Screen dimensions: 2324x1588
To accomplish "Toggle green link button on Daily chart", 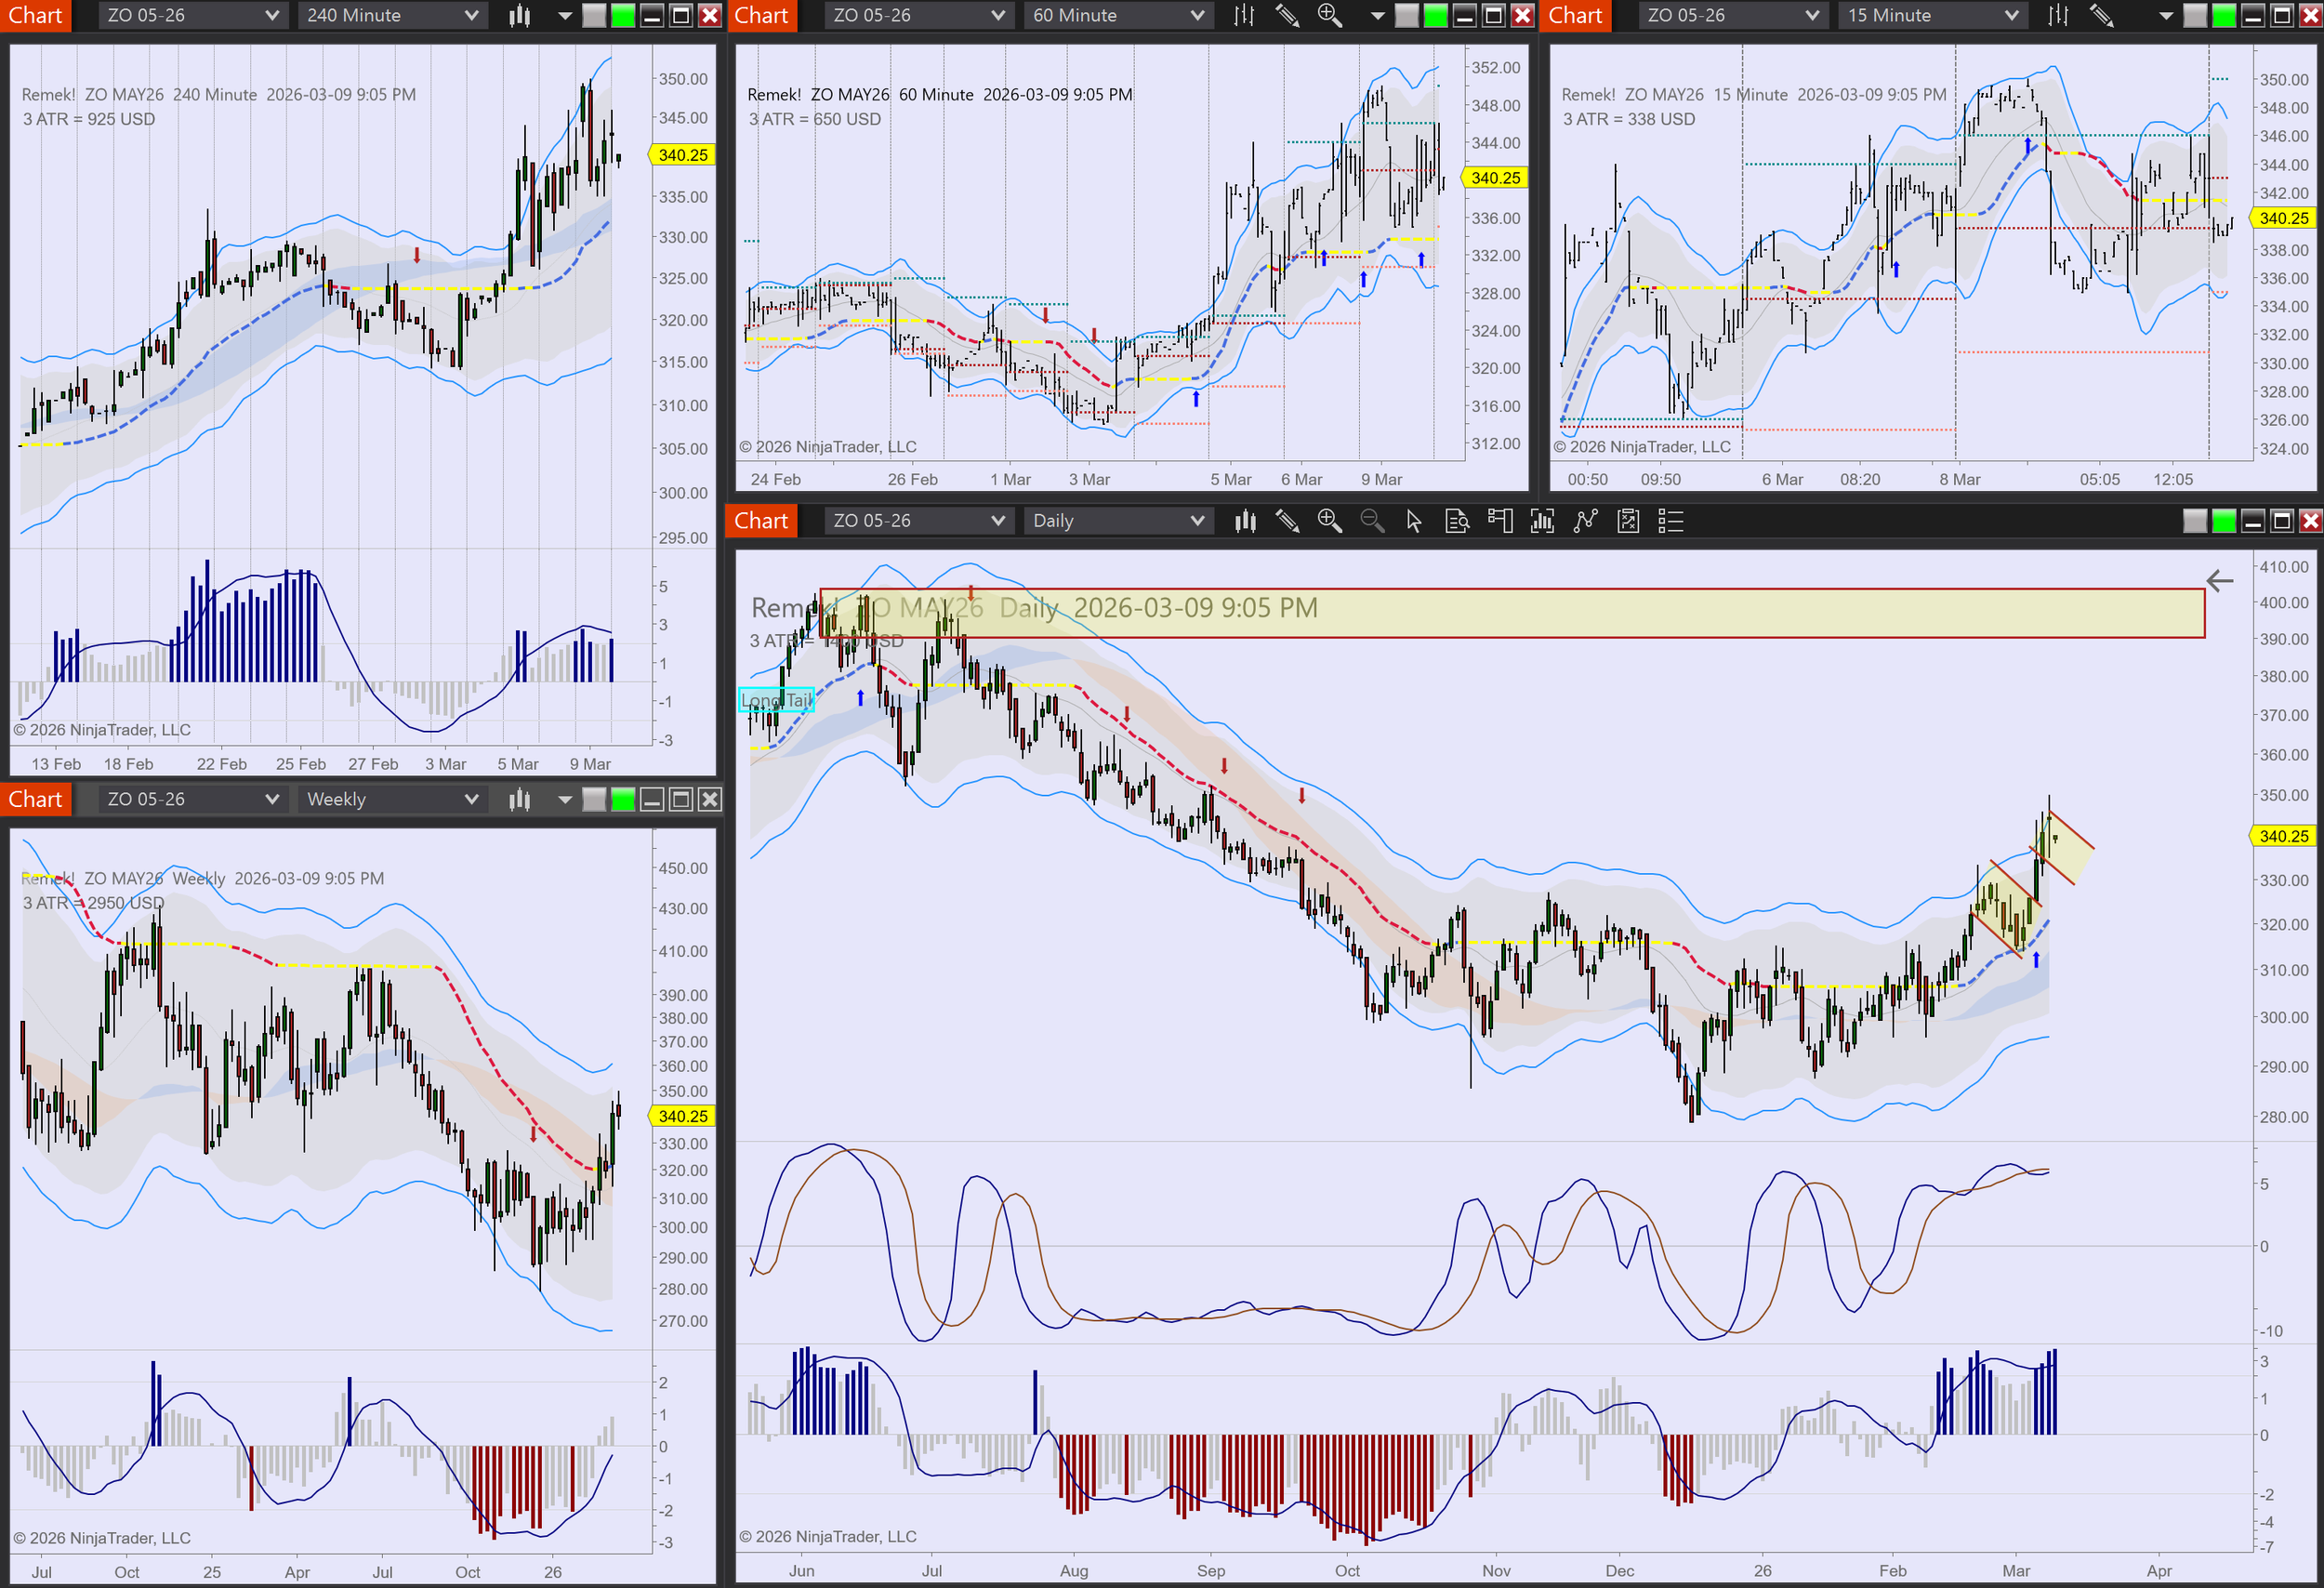I will (x=2224, y=521).
